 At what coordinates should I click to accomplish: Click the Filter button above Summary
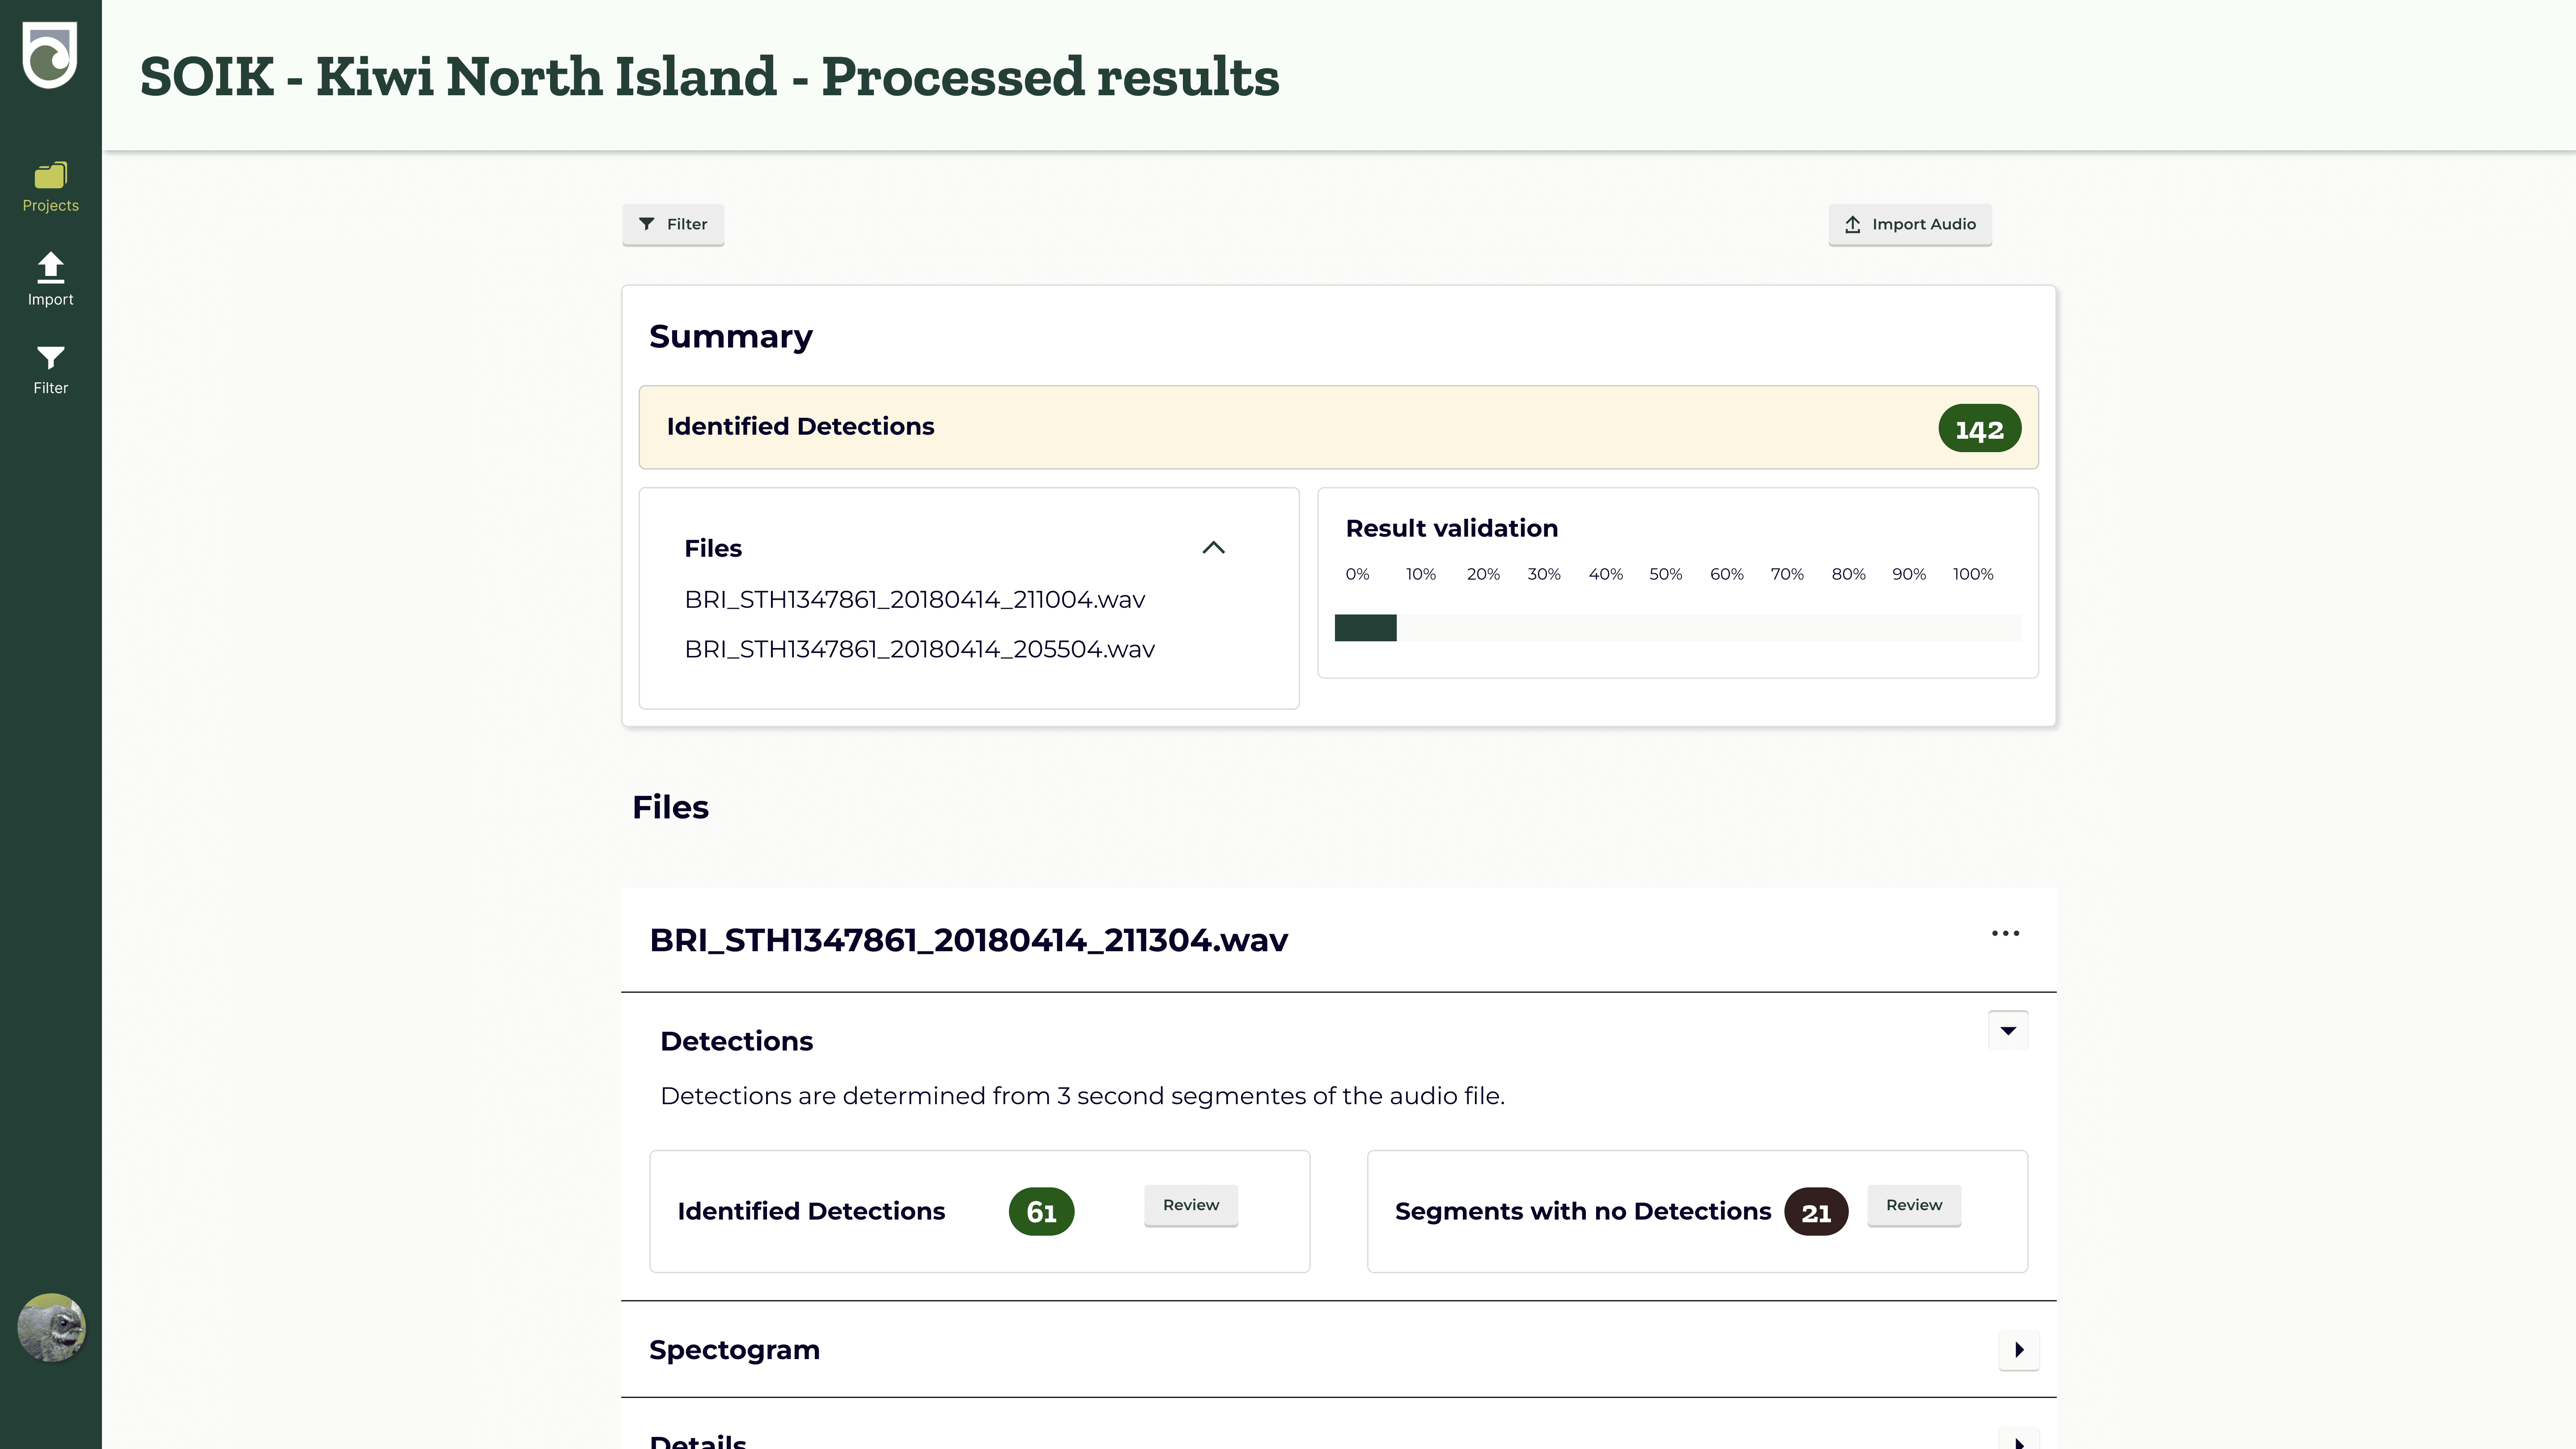point(673,224)
